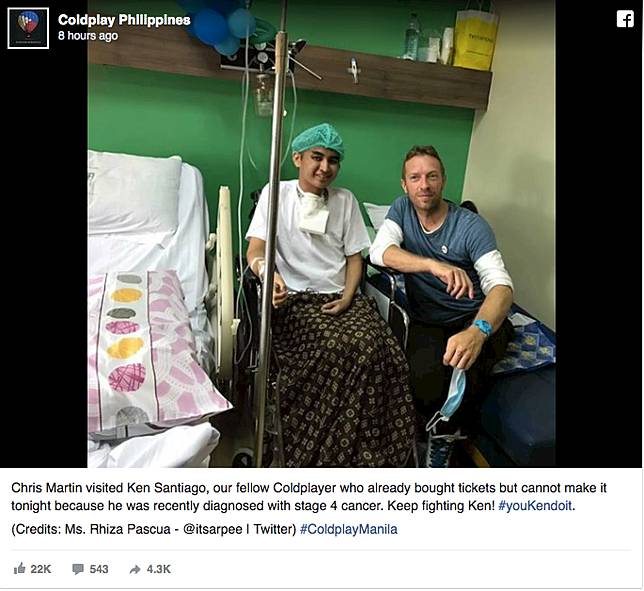The image size is (644, 591).
Task: Click the '8 hours ago' timestamp
Action: tap(88, 36)
